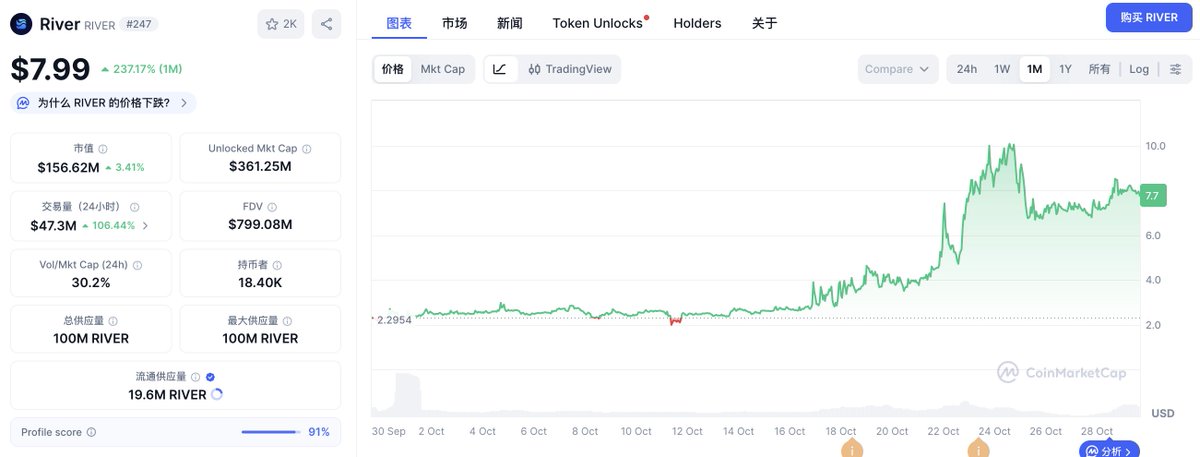Click the 购买 RIVER button
1200x457 pixels.
tap(1148, 17)
